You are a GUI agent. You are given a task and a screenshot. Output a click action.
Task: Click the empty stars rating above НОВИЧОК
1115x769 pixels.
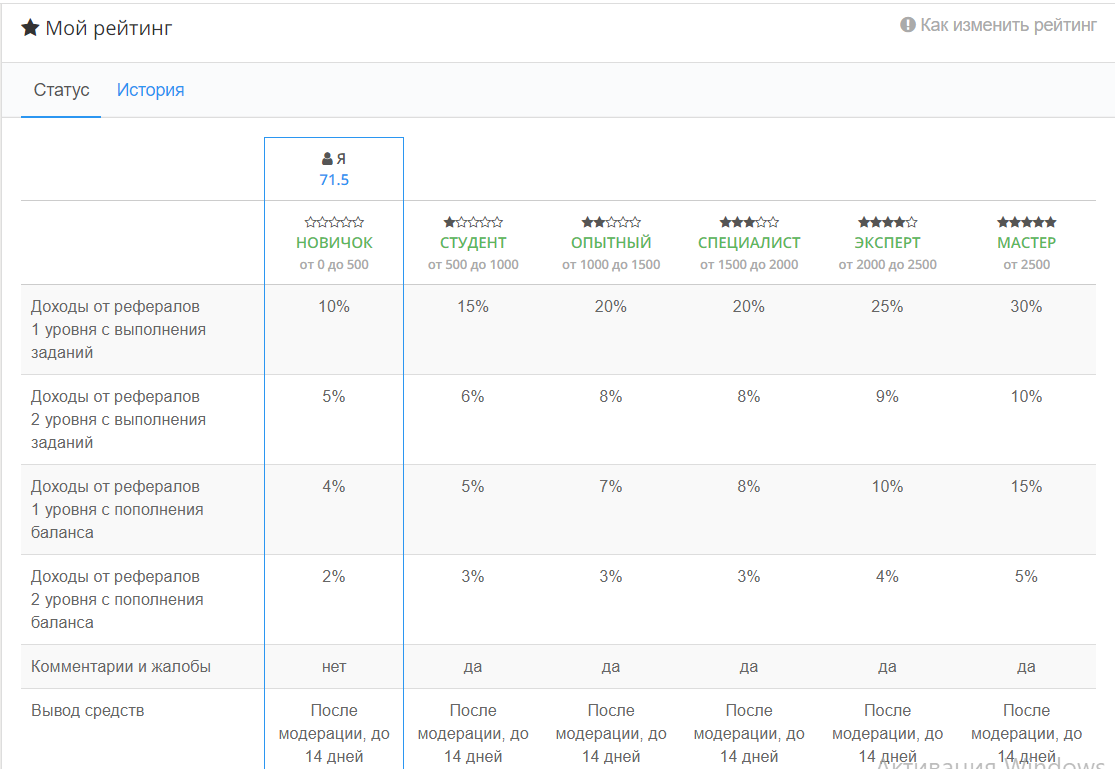click(334, 222)
